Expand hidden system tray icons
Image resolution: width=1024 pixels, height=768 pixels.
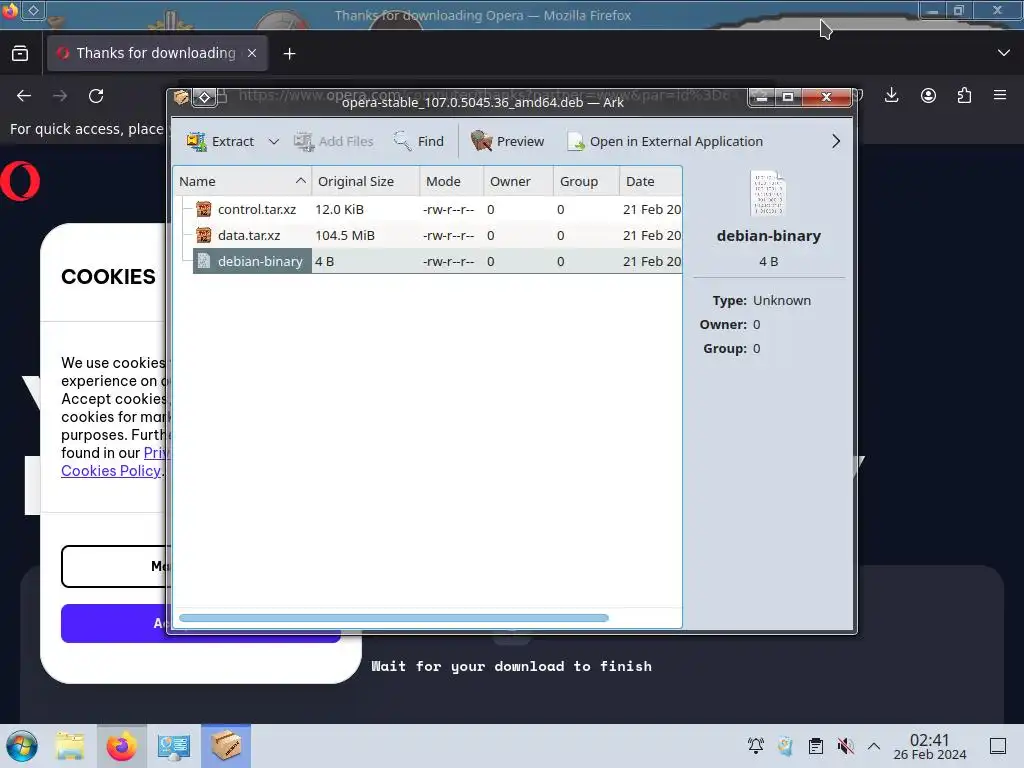point(874,746)
